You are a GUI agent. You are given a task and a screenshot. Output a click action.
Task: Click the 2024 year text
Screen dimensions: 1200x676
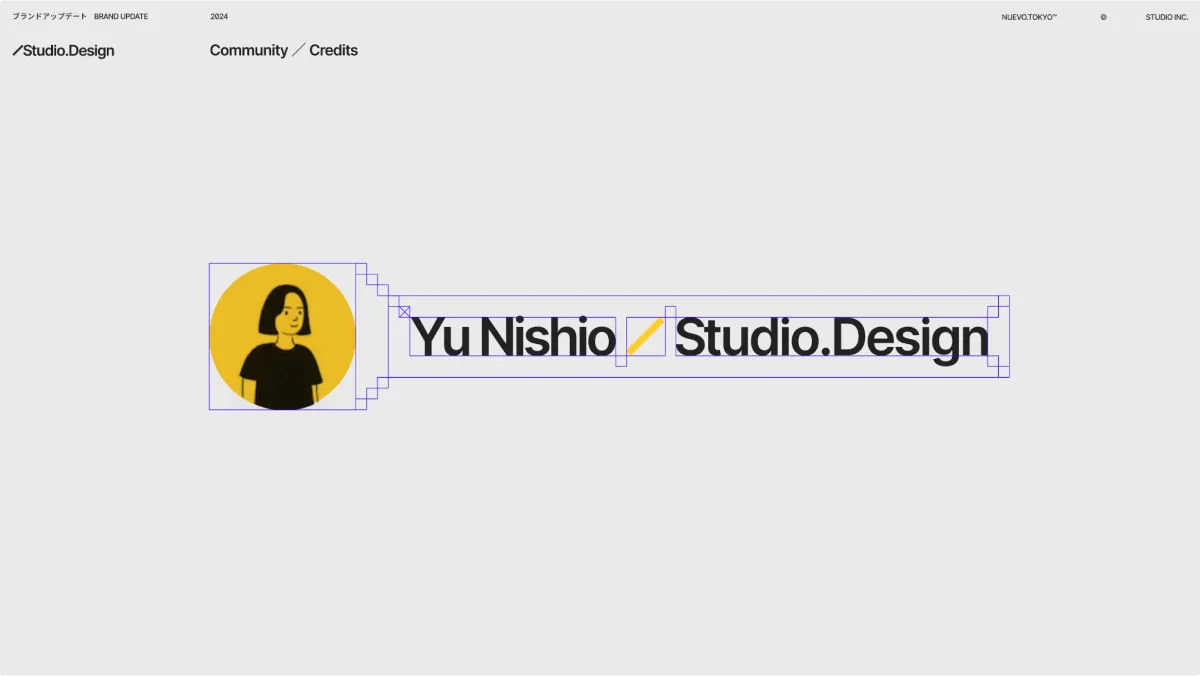(x=219, y=17)
